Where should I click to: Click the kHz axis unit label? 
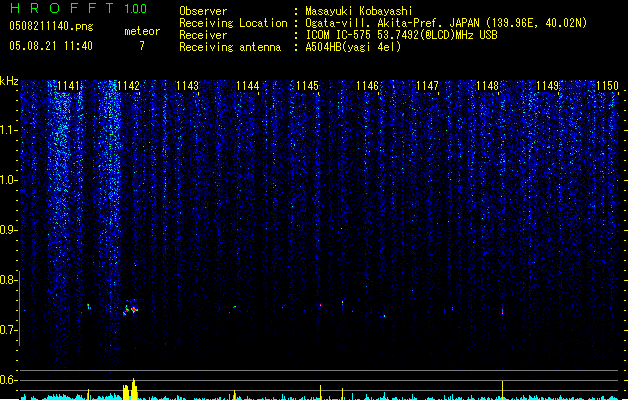click(9, 81)
